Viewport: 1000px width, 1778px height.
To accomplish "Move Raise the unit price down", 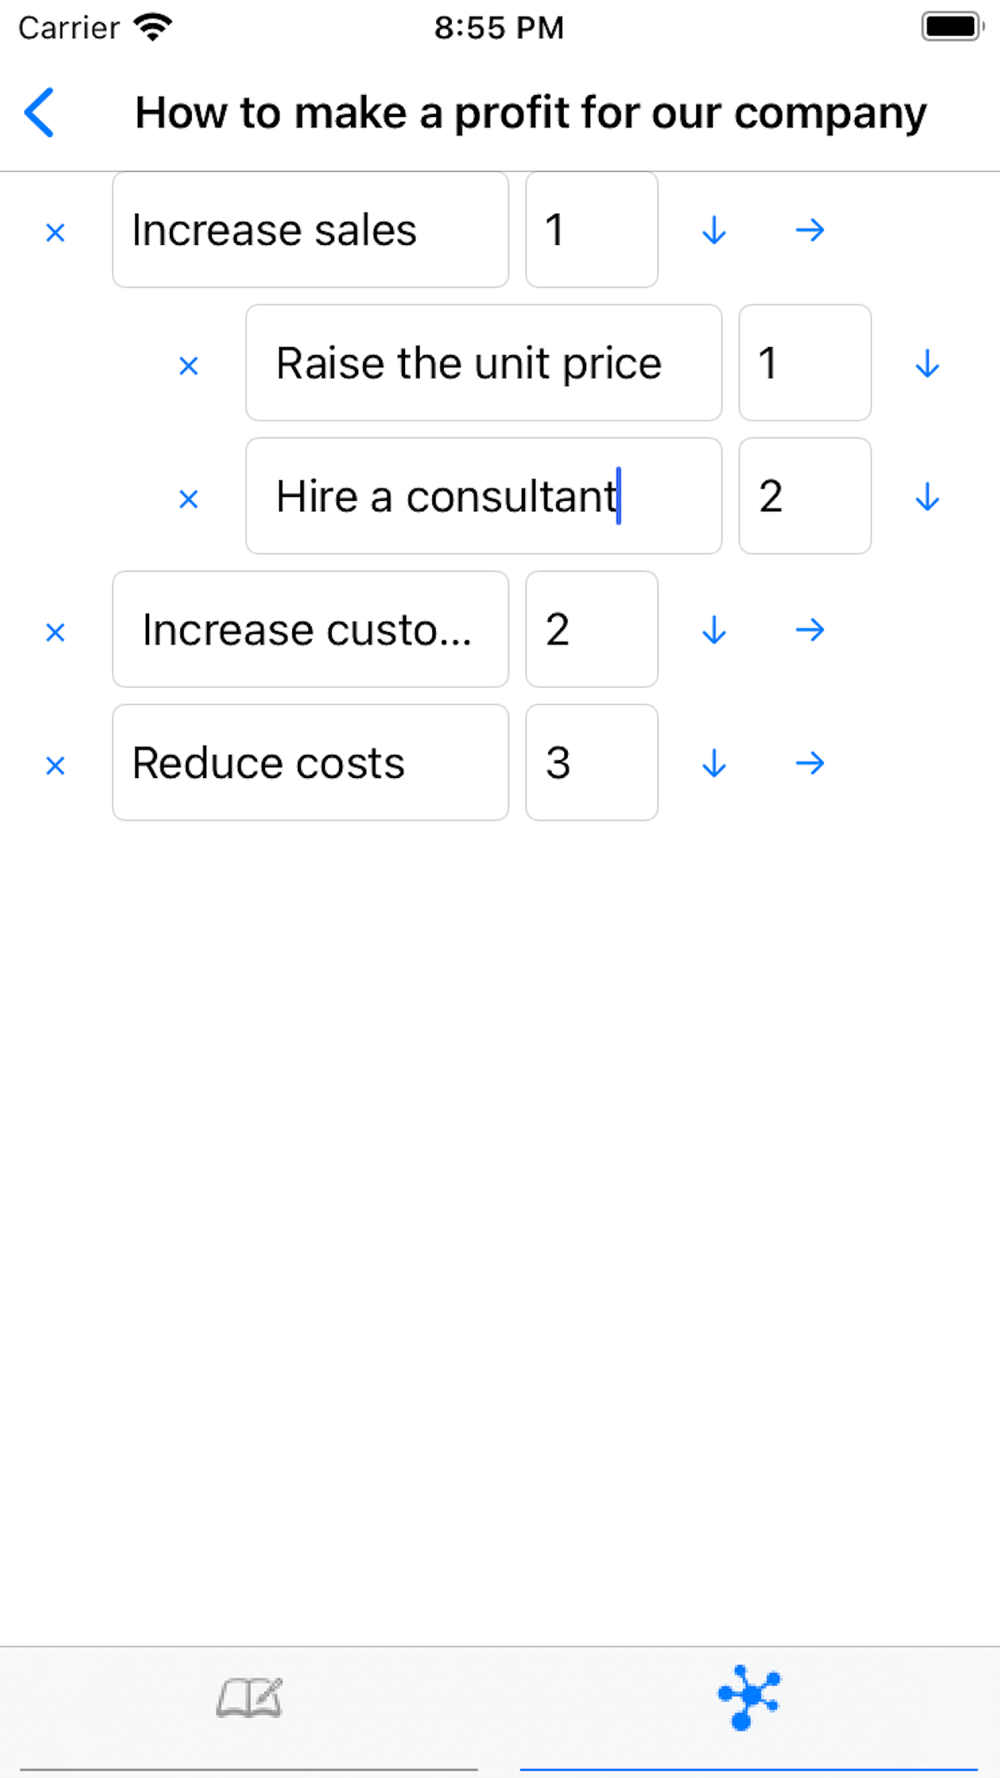I will [x=927, y=364].
